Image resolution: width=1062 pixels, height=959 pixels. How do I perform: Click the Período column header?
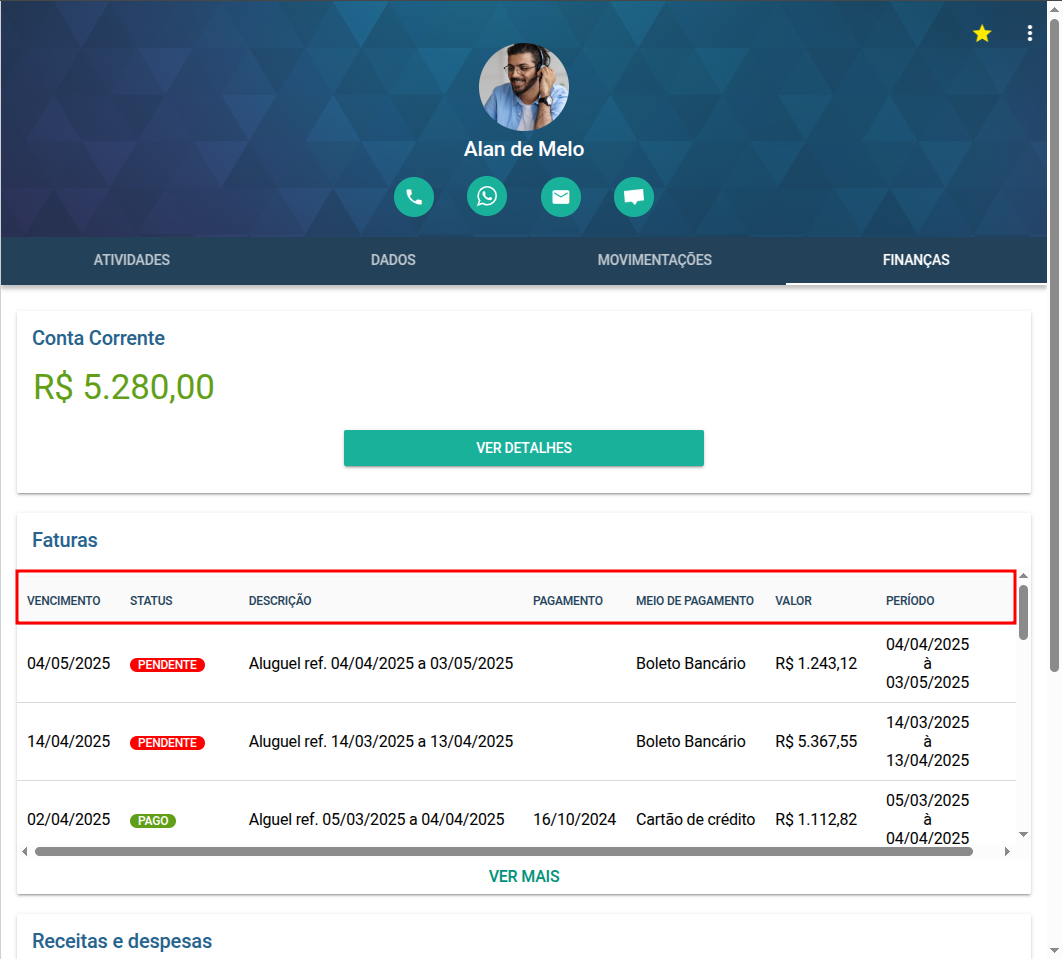910,601
